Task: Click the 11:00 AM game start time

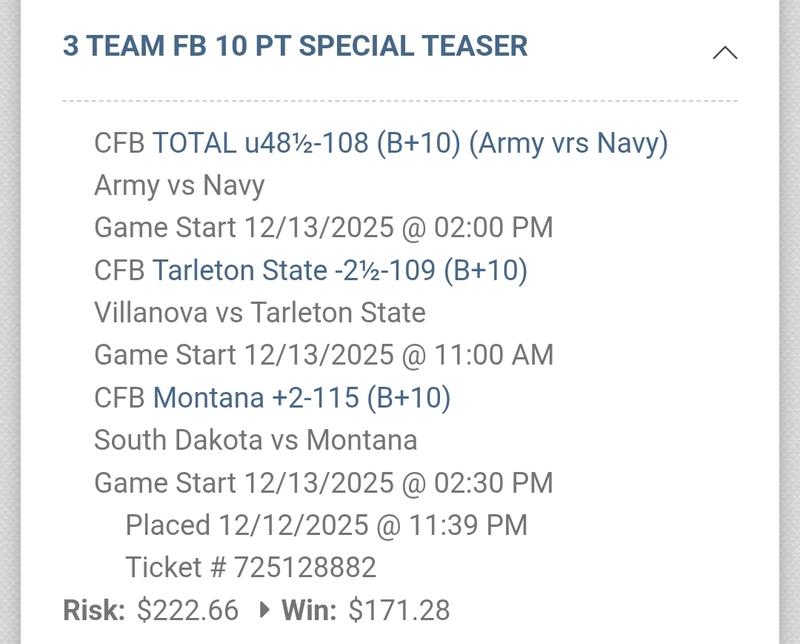Action: point(497,355)
